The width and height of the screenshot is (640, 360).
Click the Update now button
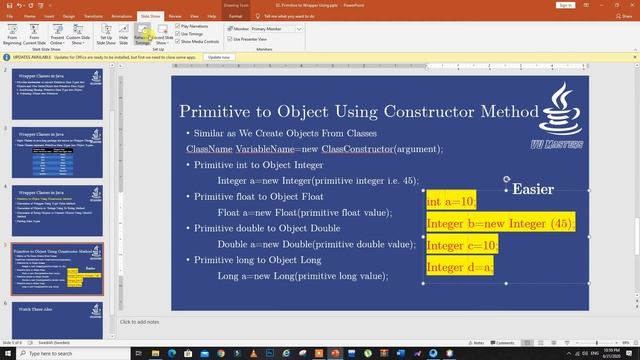219,58
